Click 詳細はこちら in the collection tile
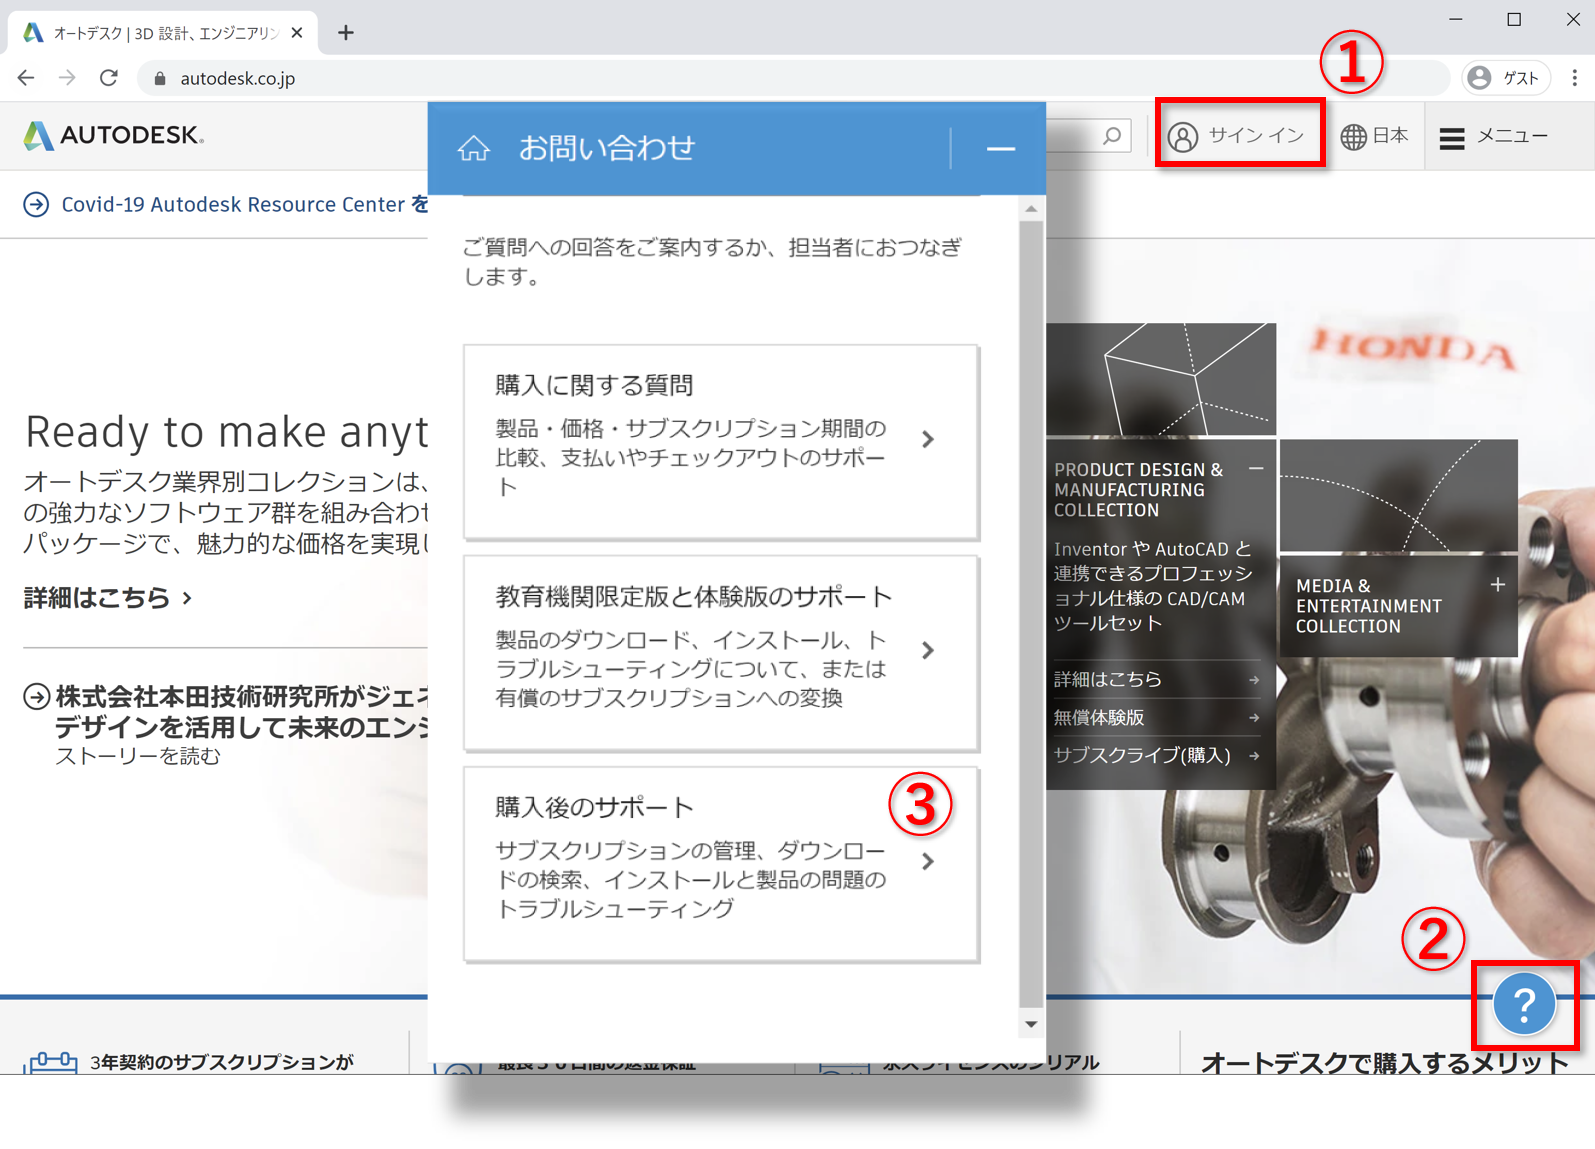 click(x=1155, y=680)
